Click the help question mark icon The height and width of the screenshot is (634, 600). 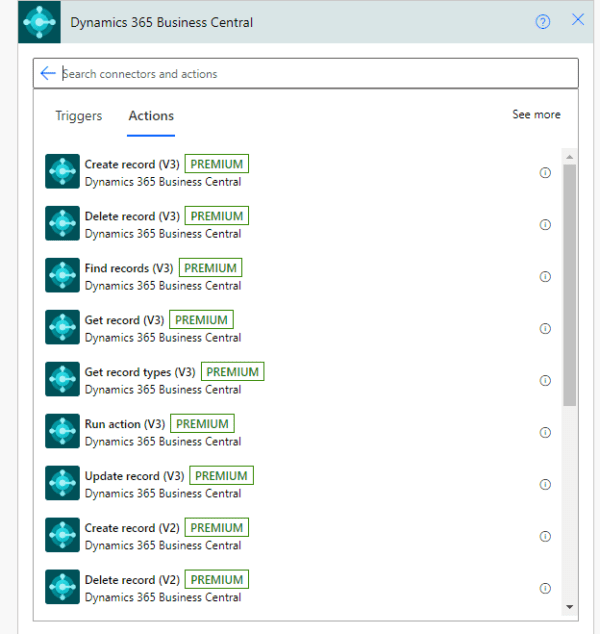pyautogui.click(x=543, y=21)
